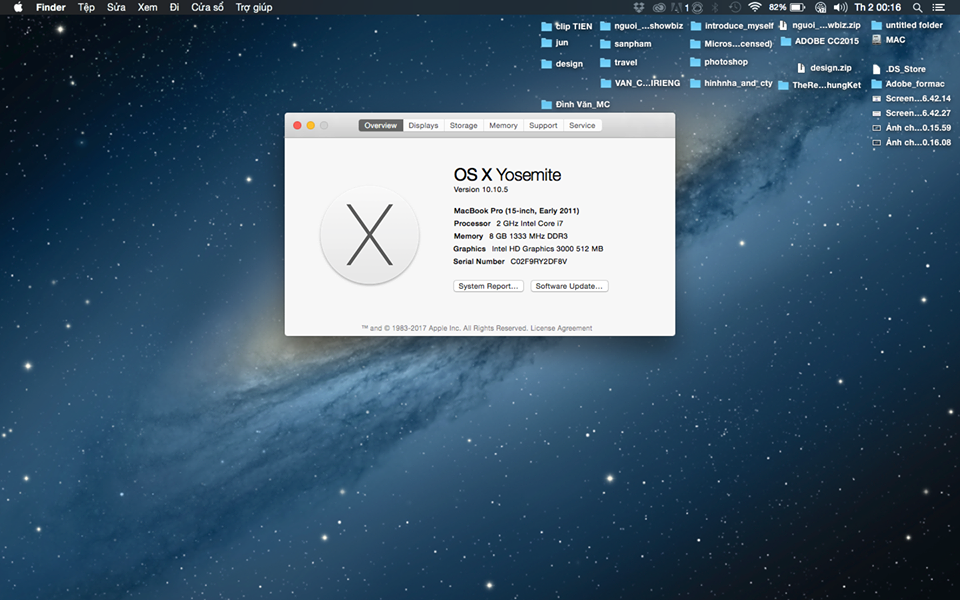960x600 pixels.
Task: Open the volume control icon
Action: pyautogui.click(x=839, y=7)
